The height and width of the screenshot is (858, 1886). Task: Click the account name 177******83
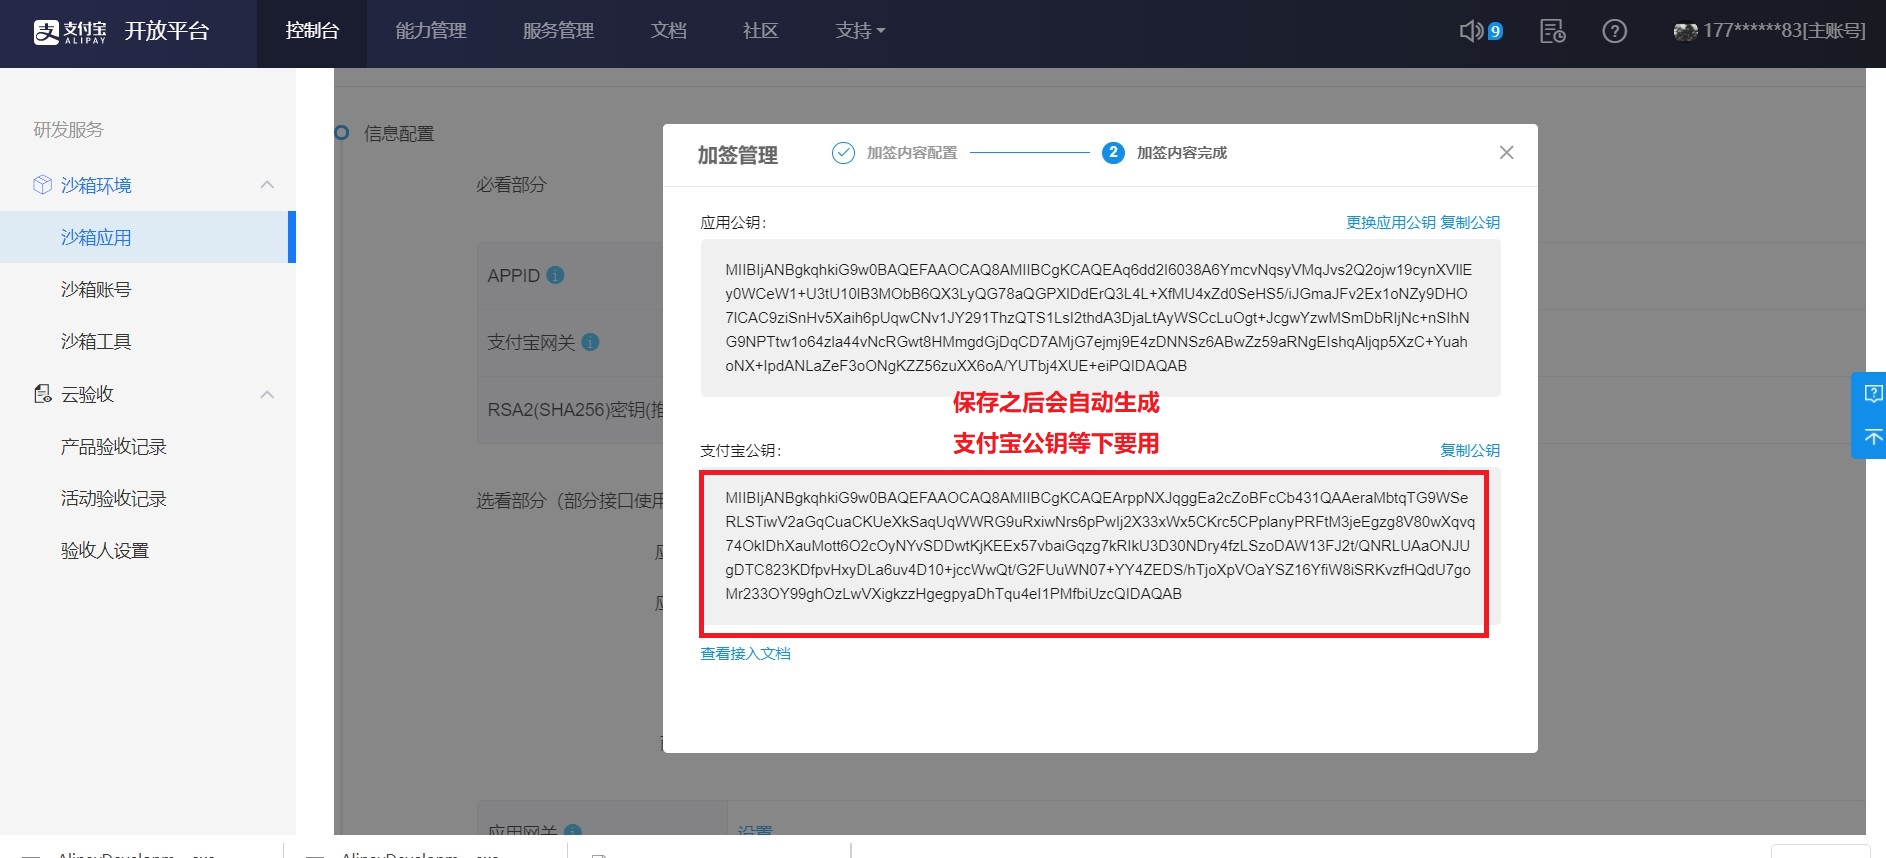[1784, 31]
